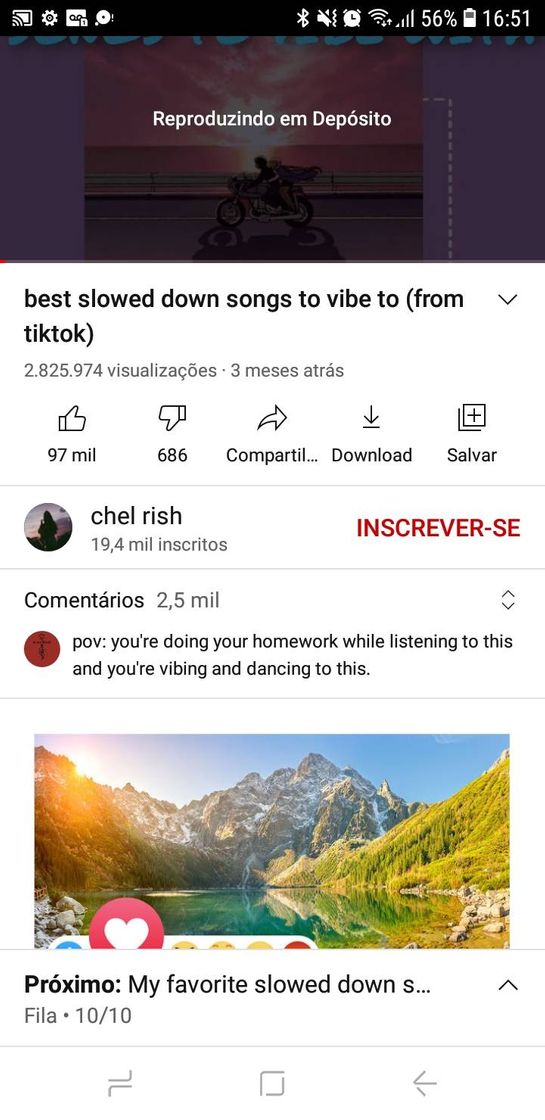Open the share arrow icon
The width and height of the screenshot is (545, 1120).
point(271,419)
